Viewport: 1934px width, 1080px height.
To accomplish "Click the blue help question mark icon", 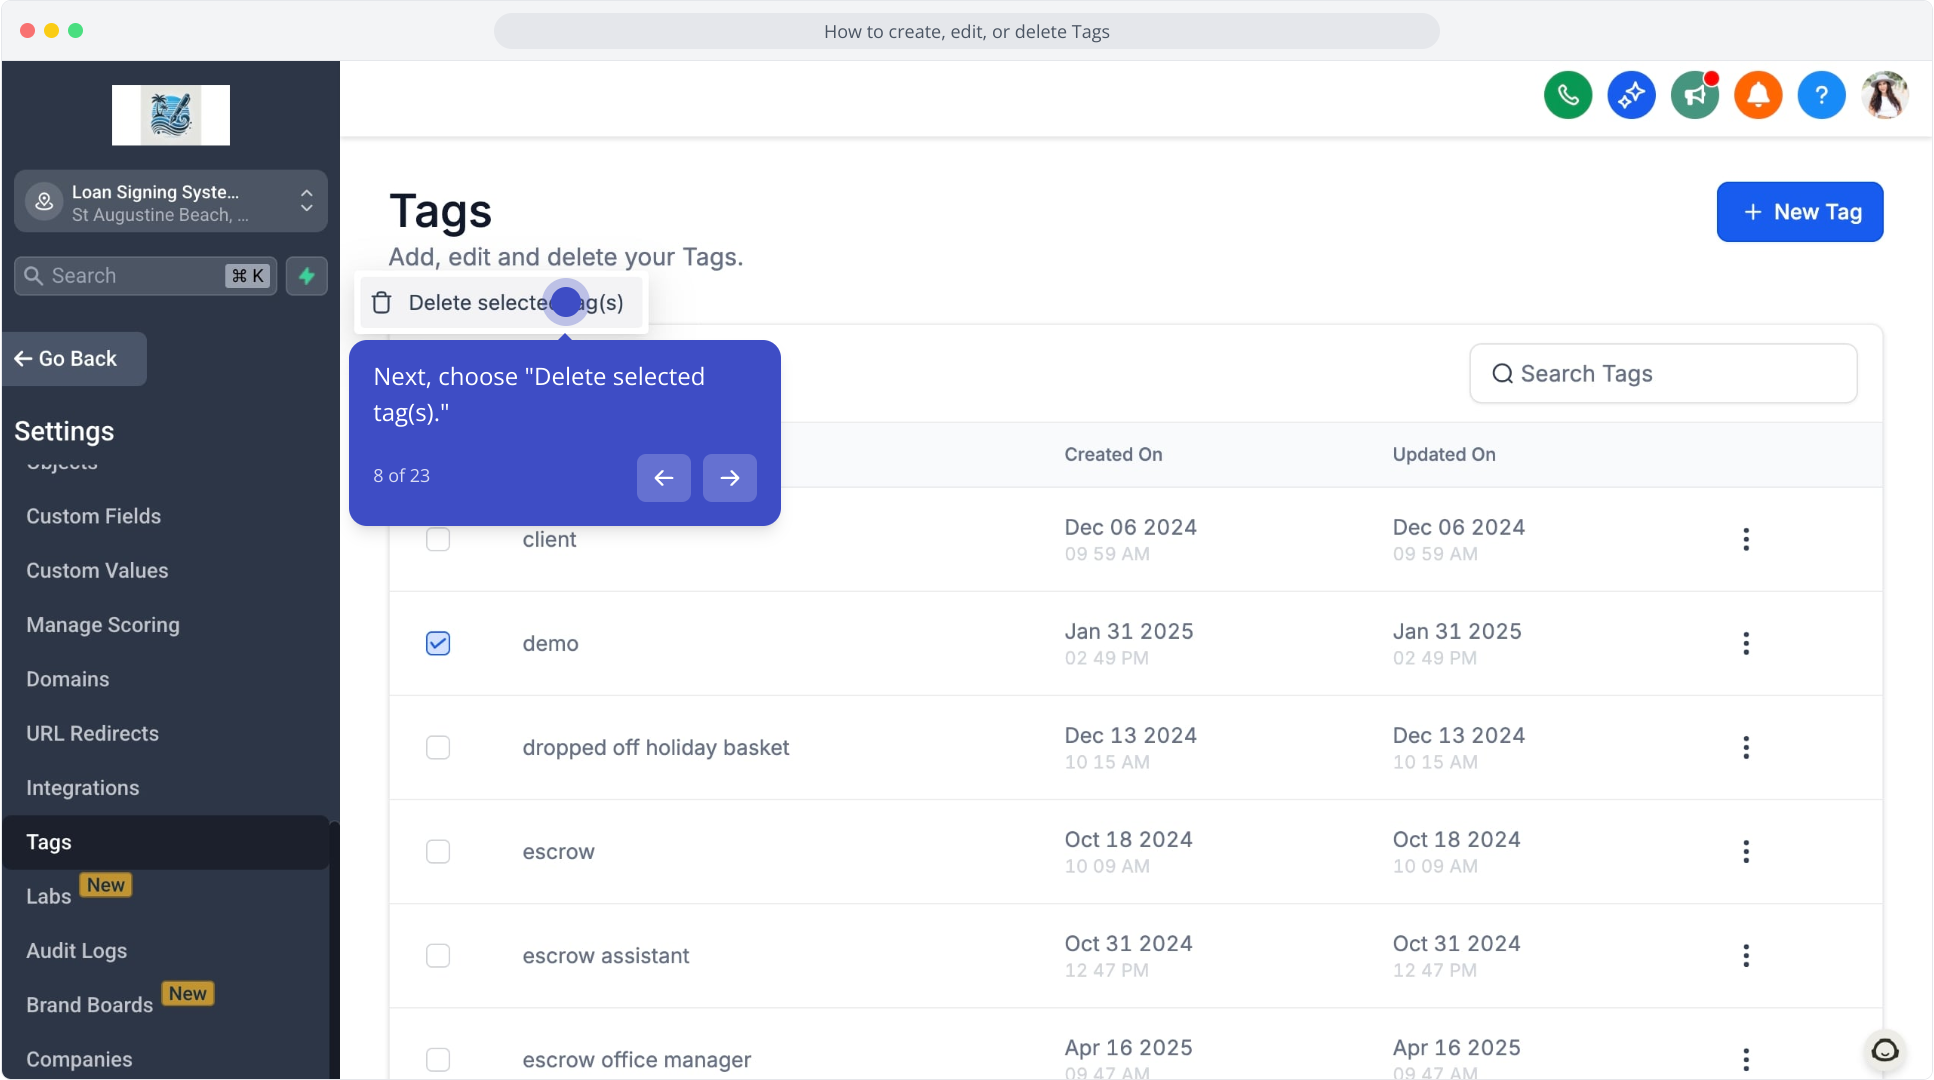I will 1822,95.
